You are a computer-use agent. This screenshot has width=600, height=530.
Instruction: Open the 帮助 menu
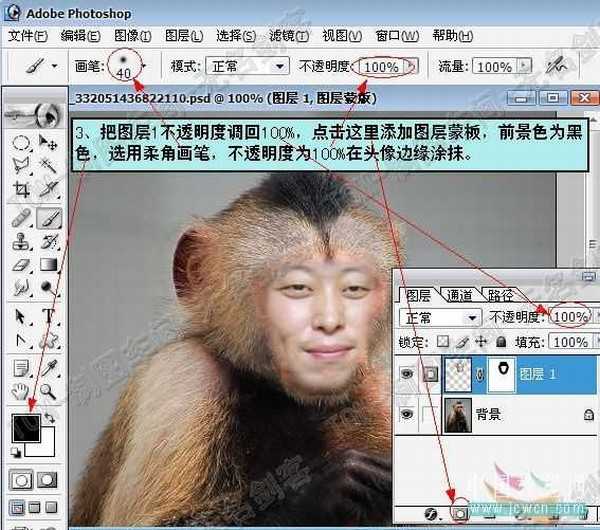pyautogui.click(x=453, y=36)
